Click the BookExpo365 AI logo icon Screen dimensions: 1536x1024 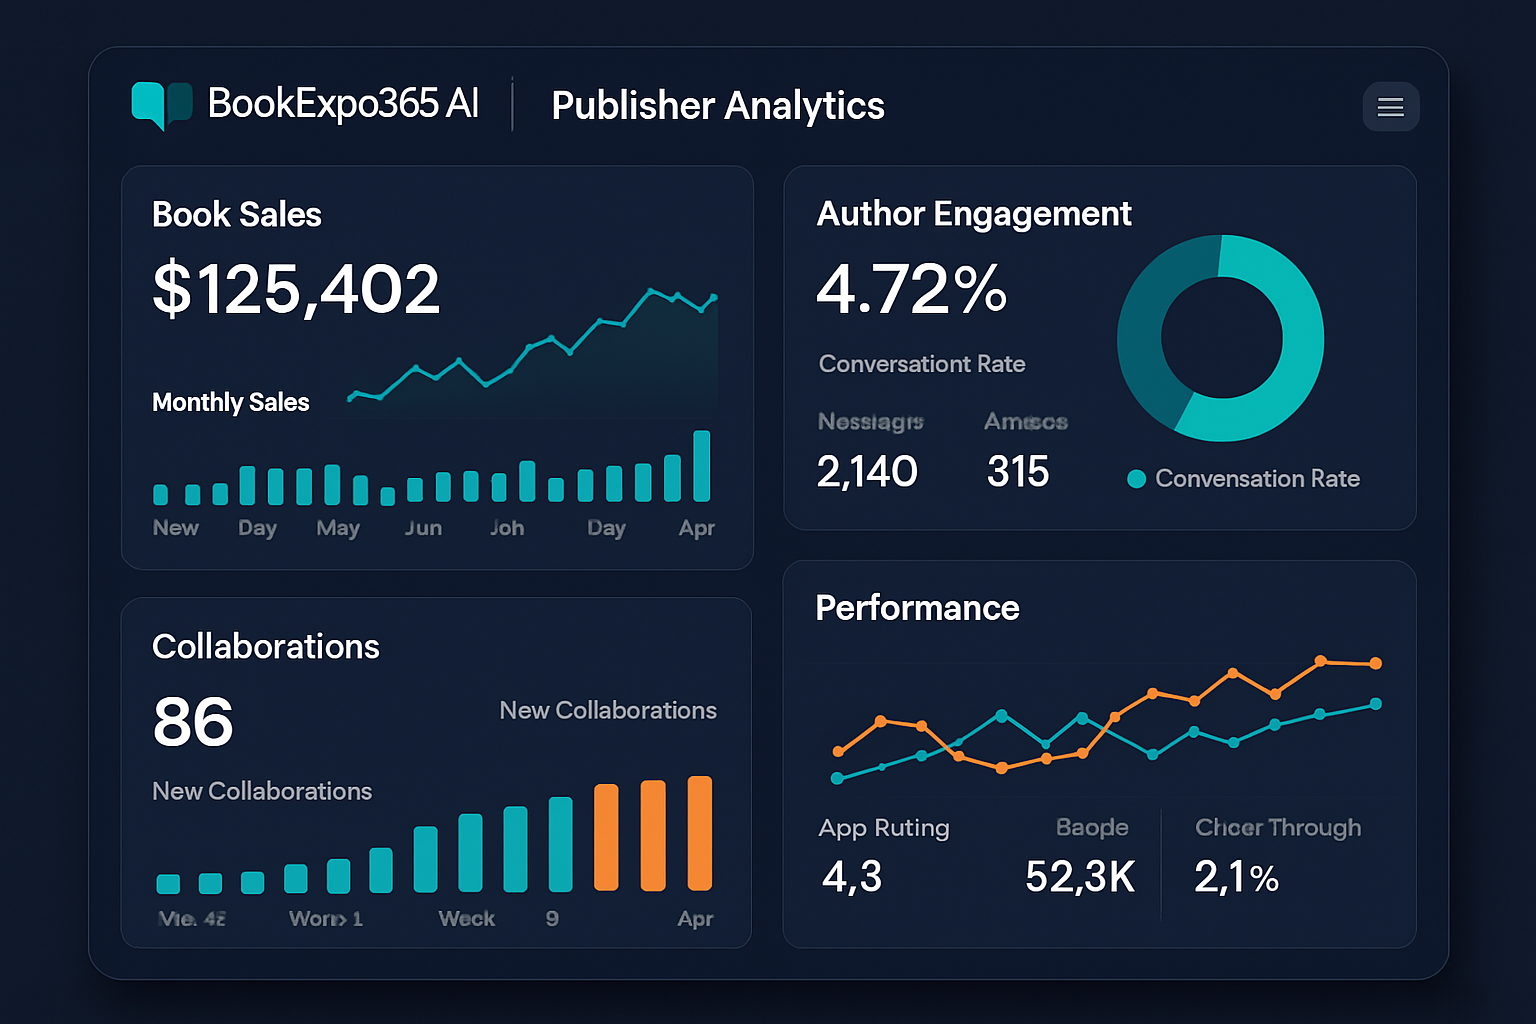163,104
